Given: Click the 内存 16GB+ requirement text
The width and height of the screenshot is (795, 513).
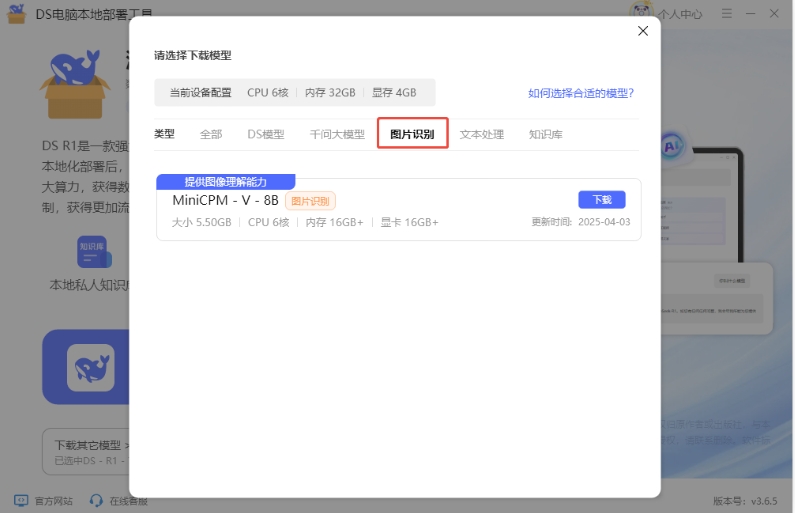Looking at the screenshot, I should tap(334, 222).
